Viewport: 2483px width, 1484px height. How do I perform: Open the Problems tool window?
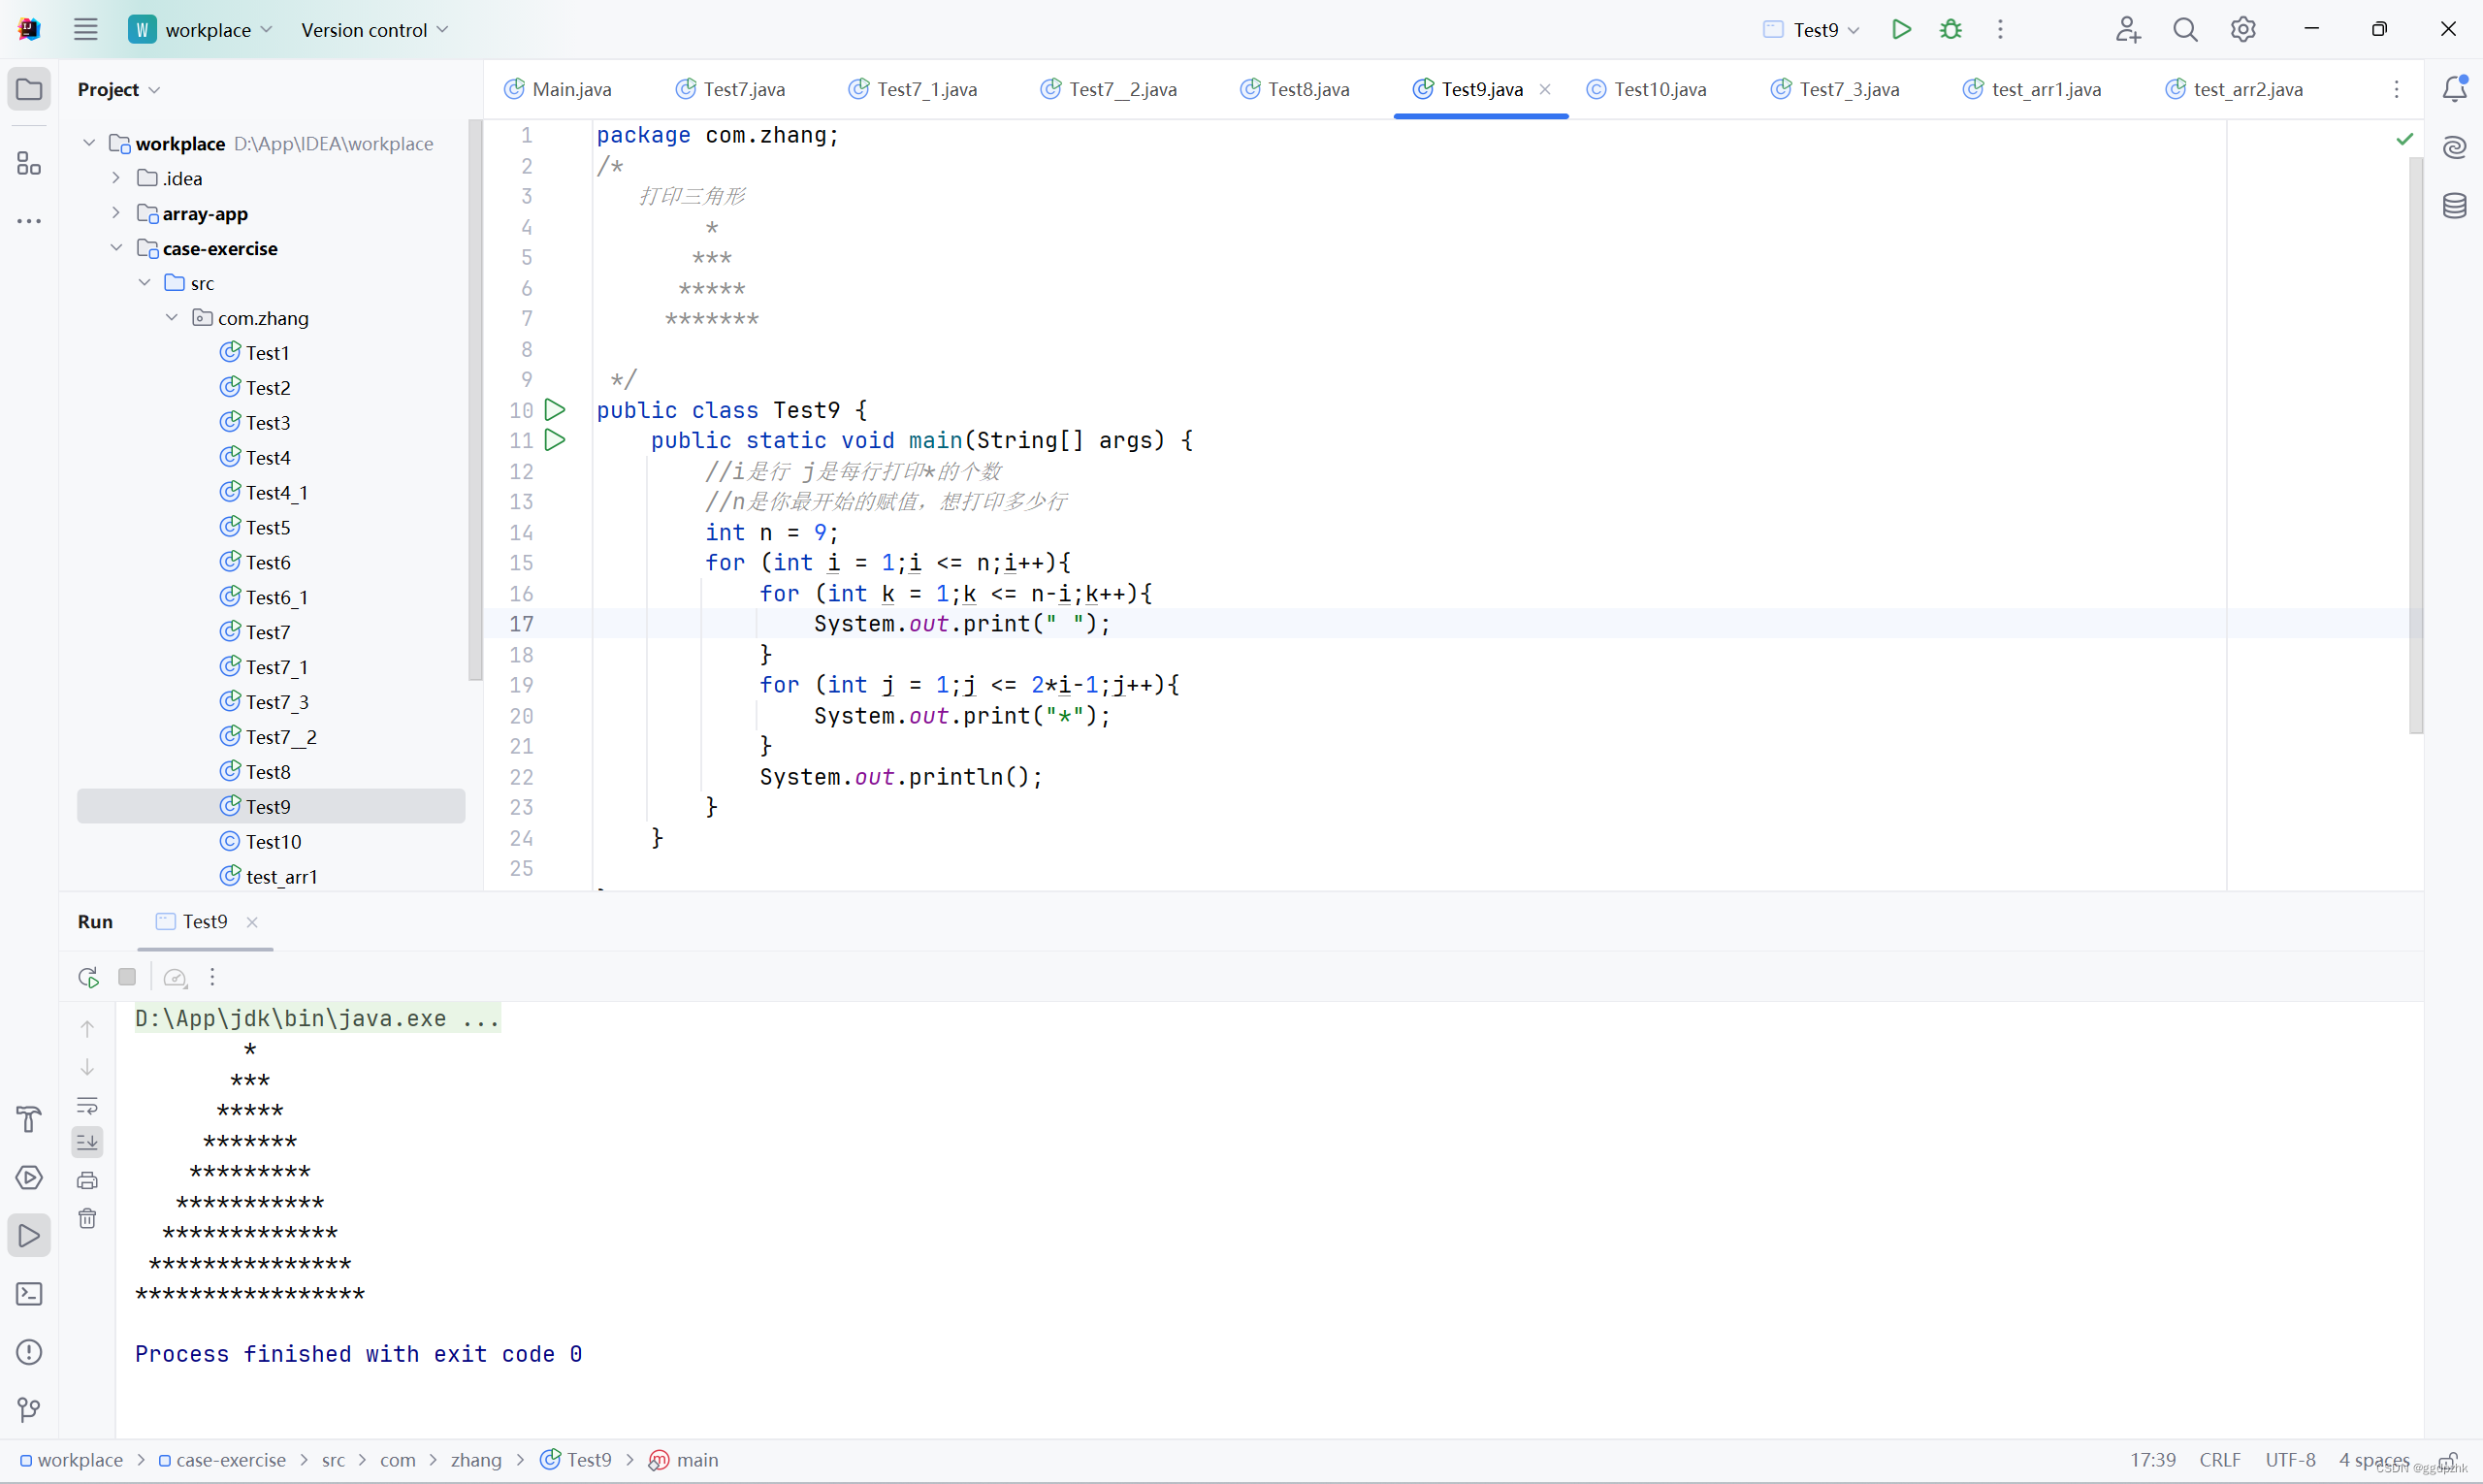(29, 1352)
